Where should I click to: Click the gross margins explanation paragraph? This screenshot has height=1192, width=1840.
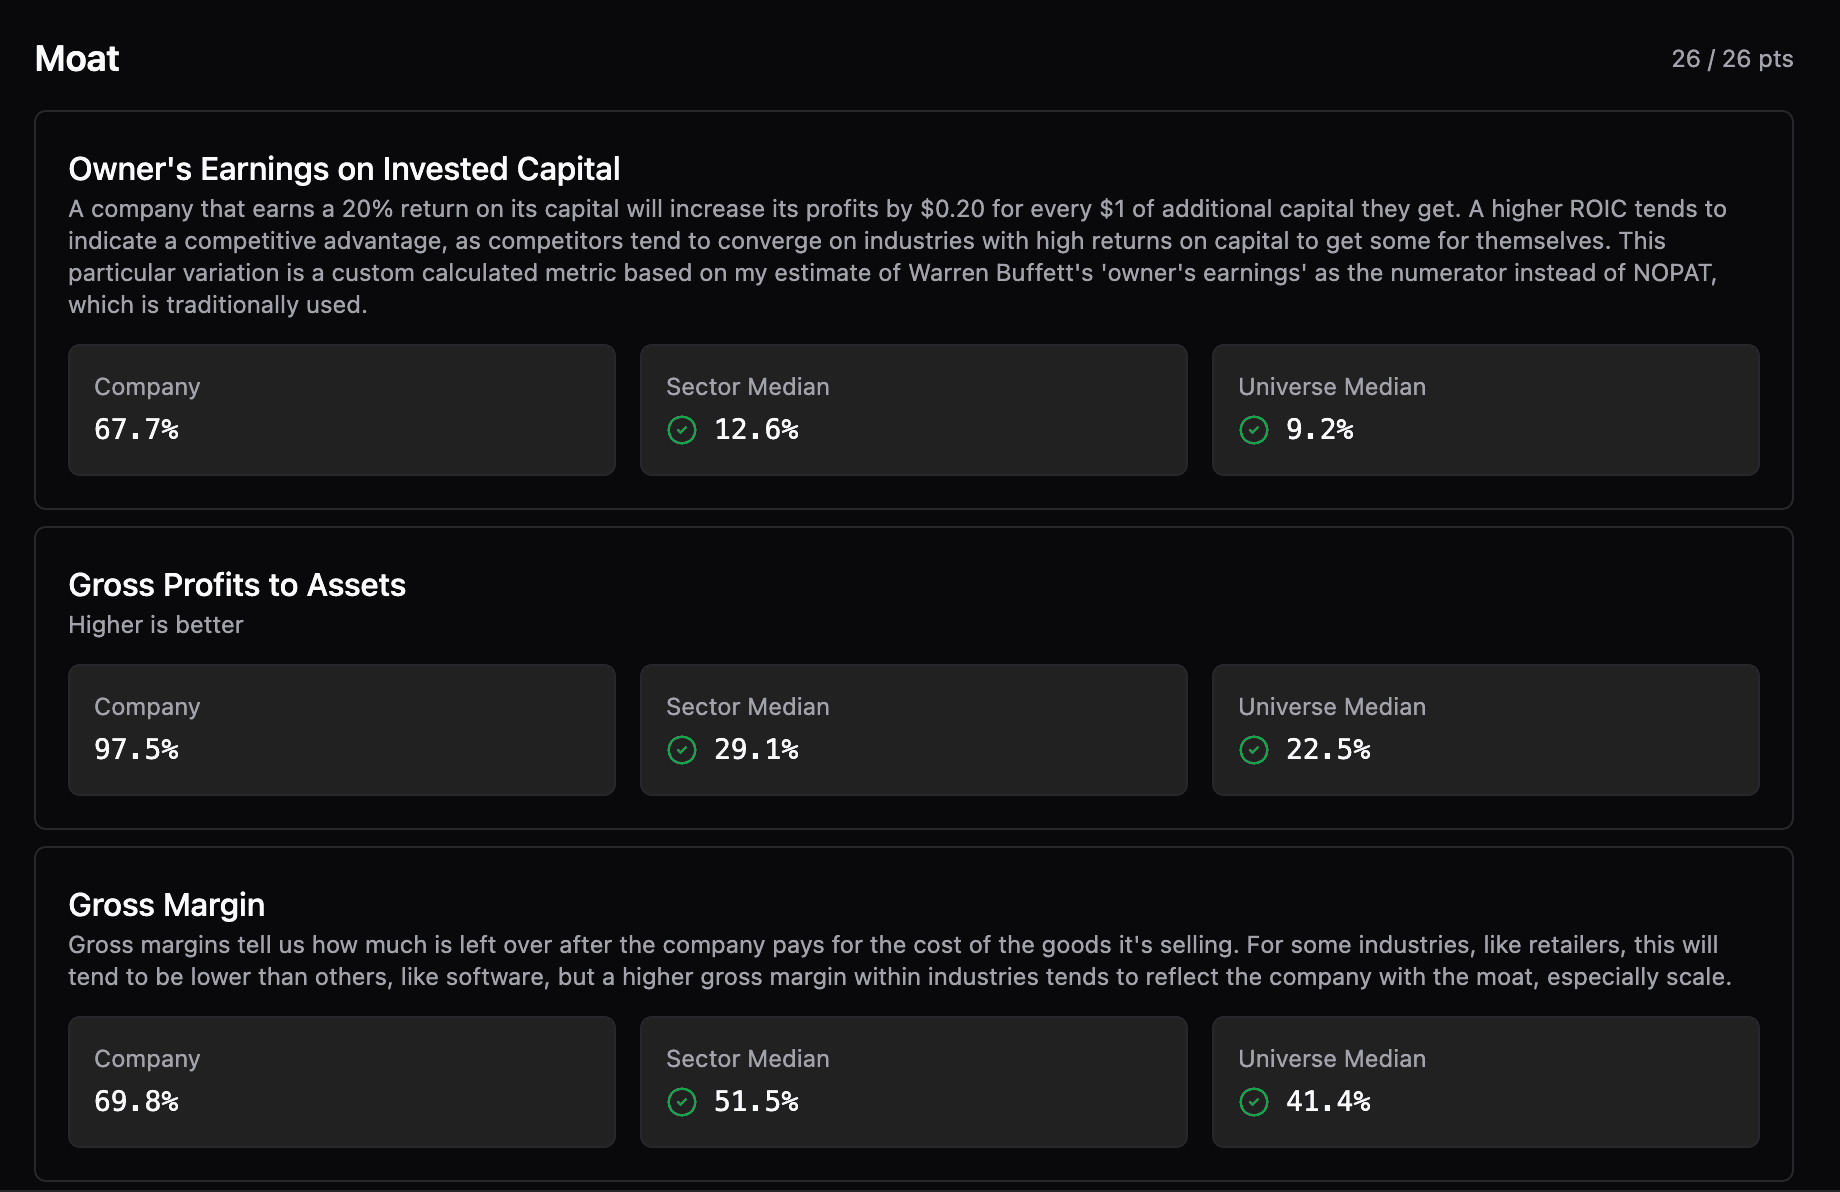pos(899,961)
